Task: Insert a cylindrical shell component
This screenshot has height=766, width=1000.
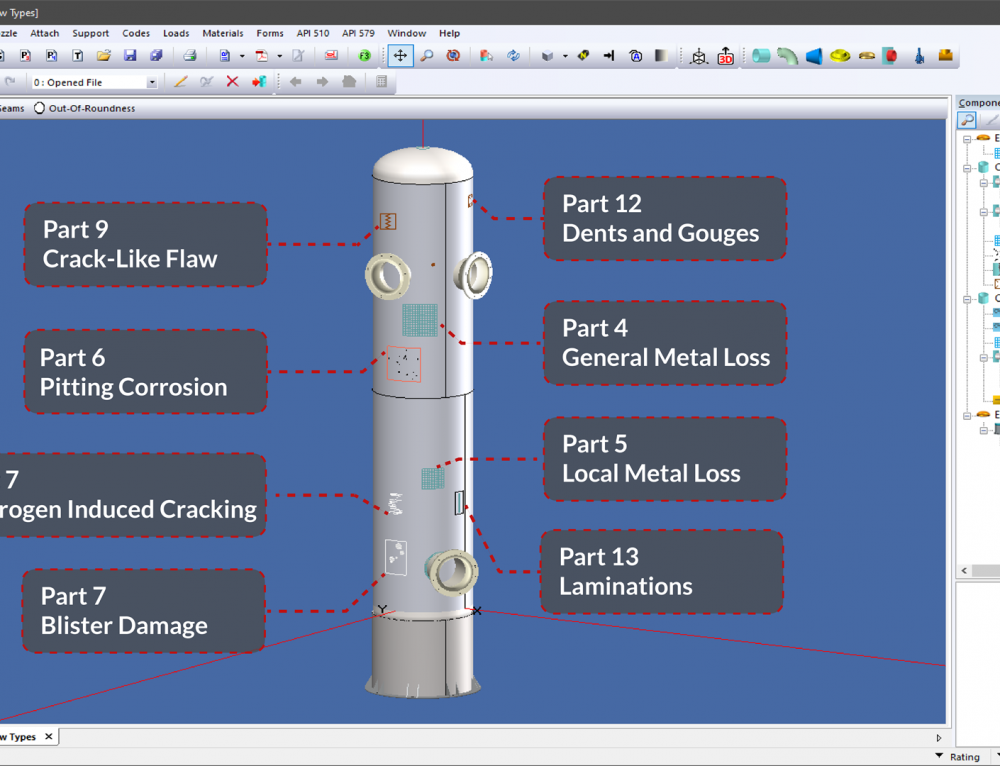Action: point(761,56)
